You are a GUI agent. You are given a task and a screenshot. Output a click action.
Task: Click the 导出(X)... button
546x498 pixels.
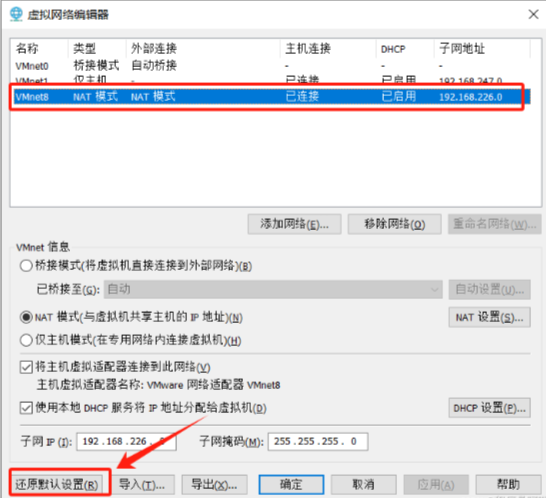pos(214,484)
